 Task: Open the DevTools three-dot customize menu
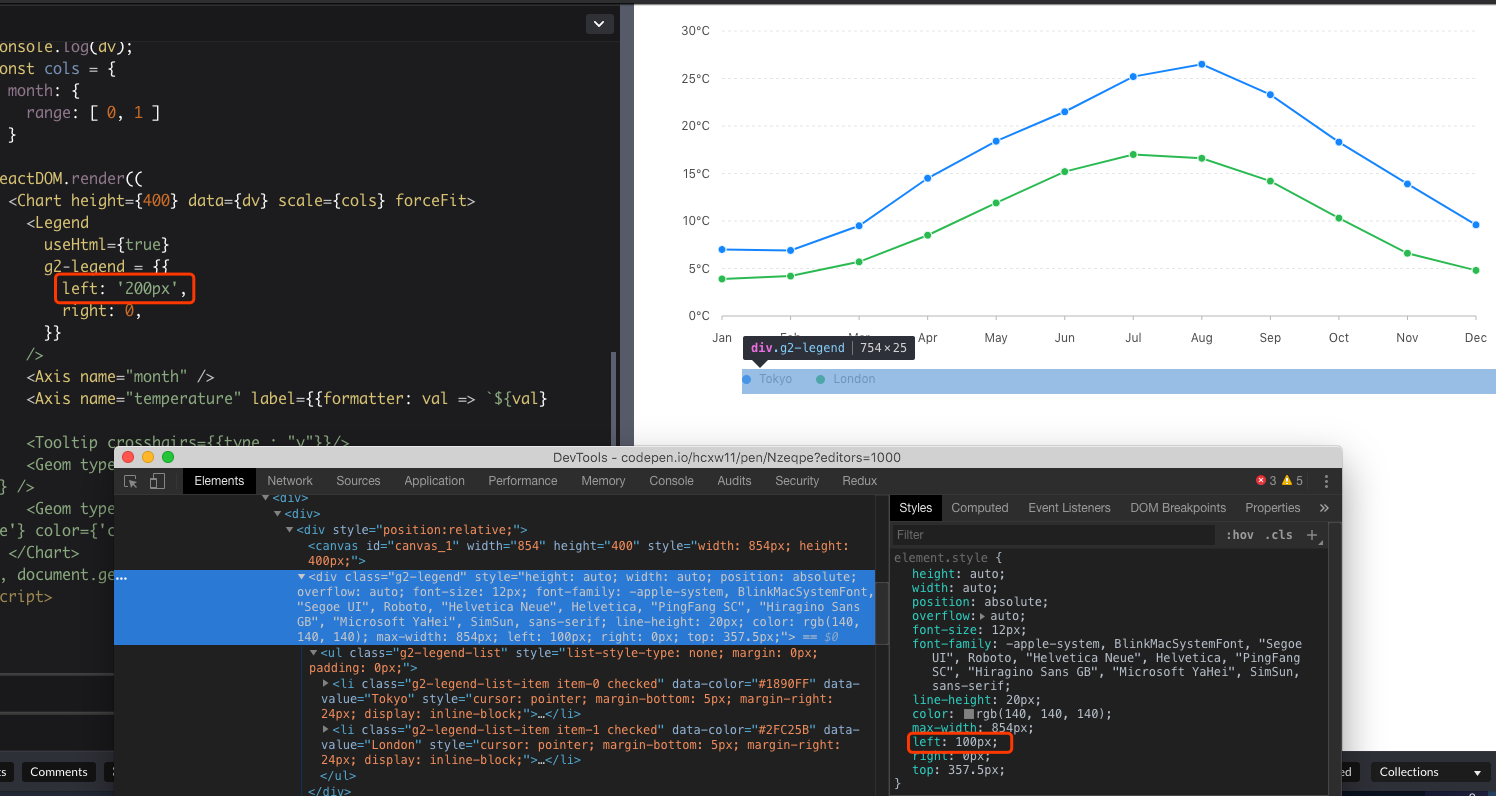[x=1327, y=481]
